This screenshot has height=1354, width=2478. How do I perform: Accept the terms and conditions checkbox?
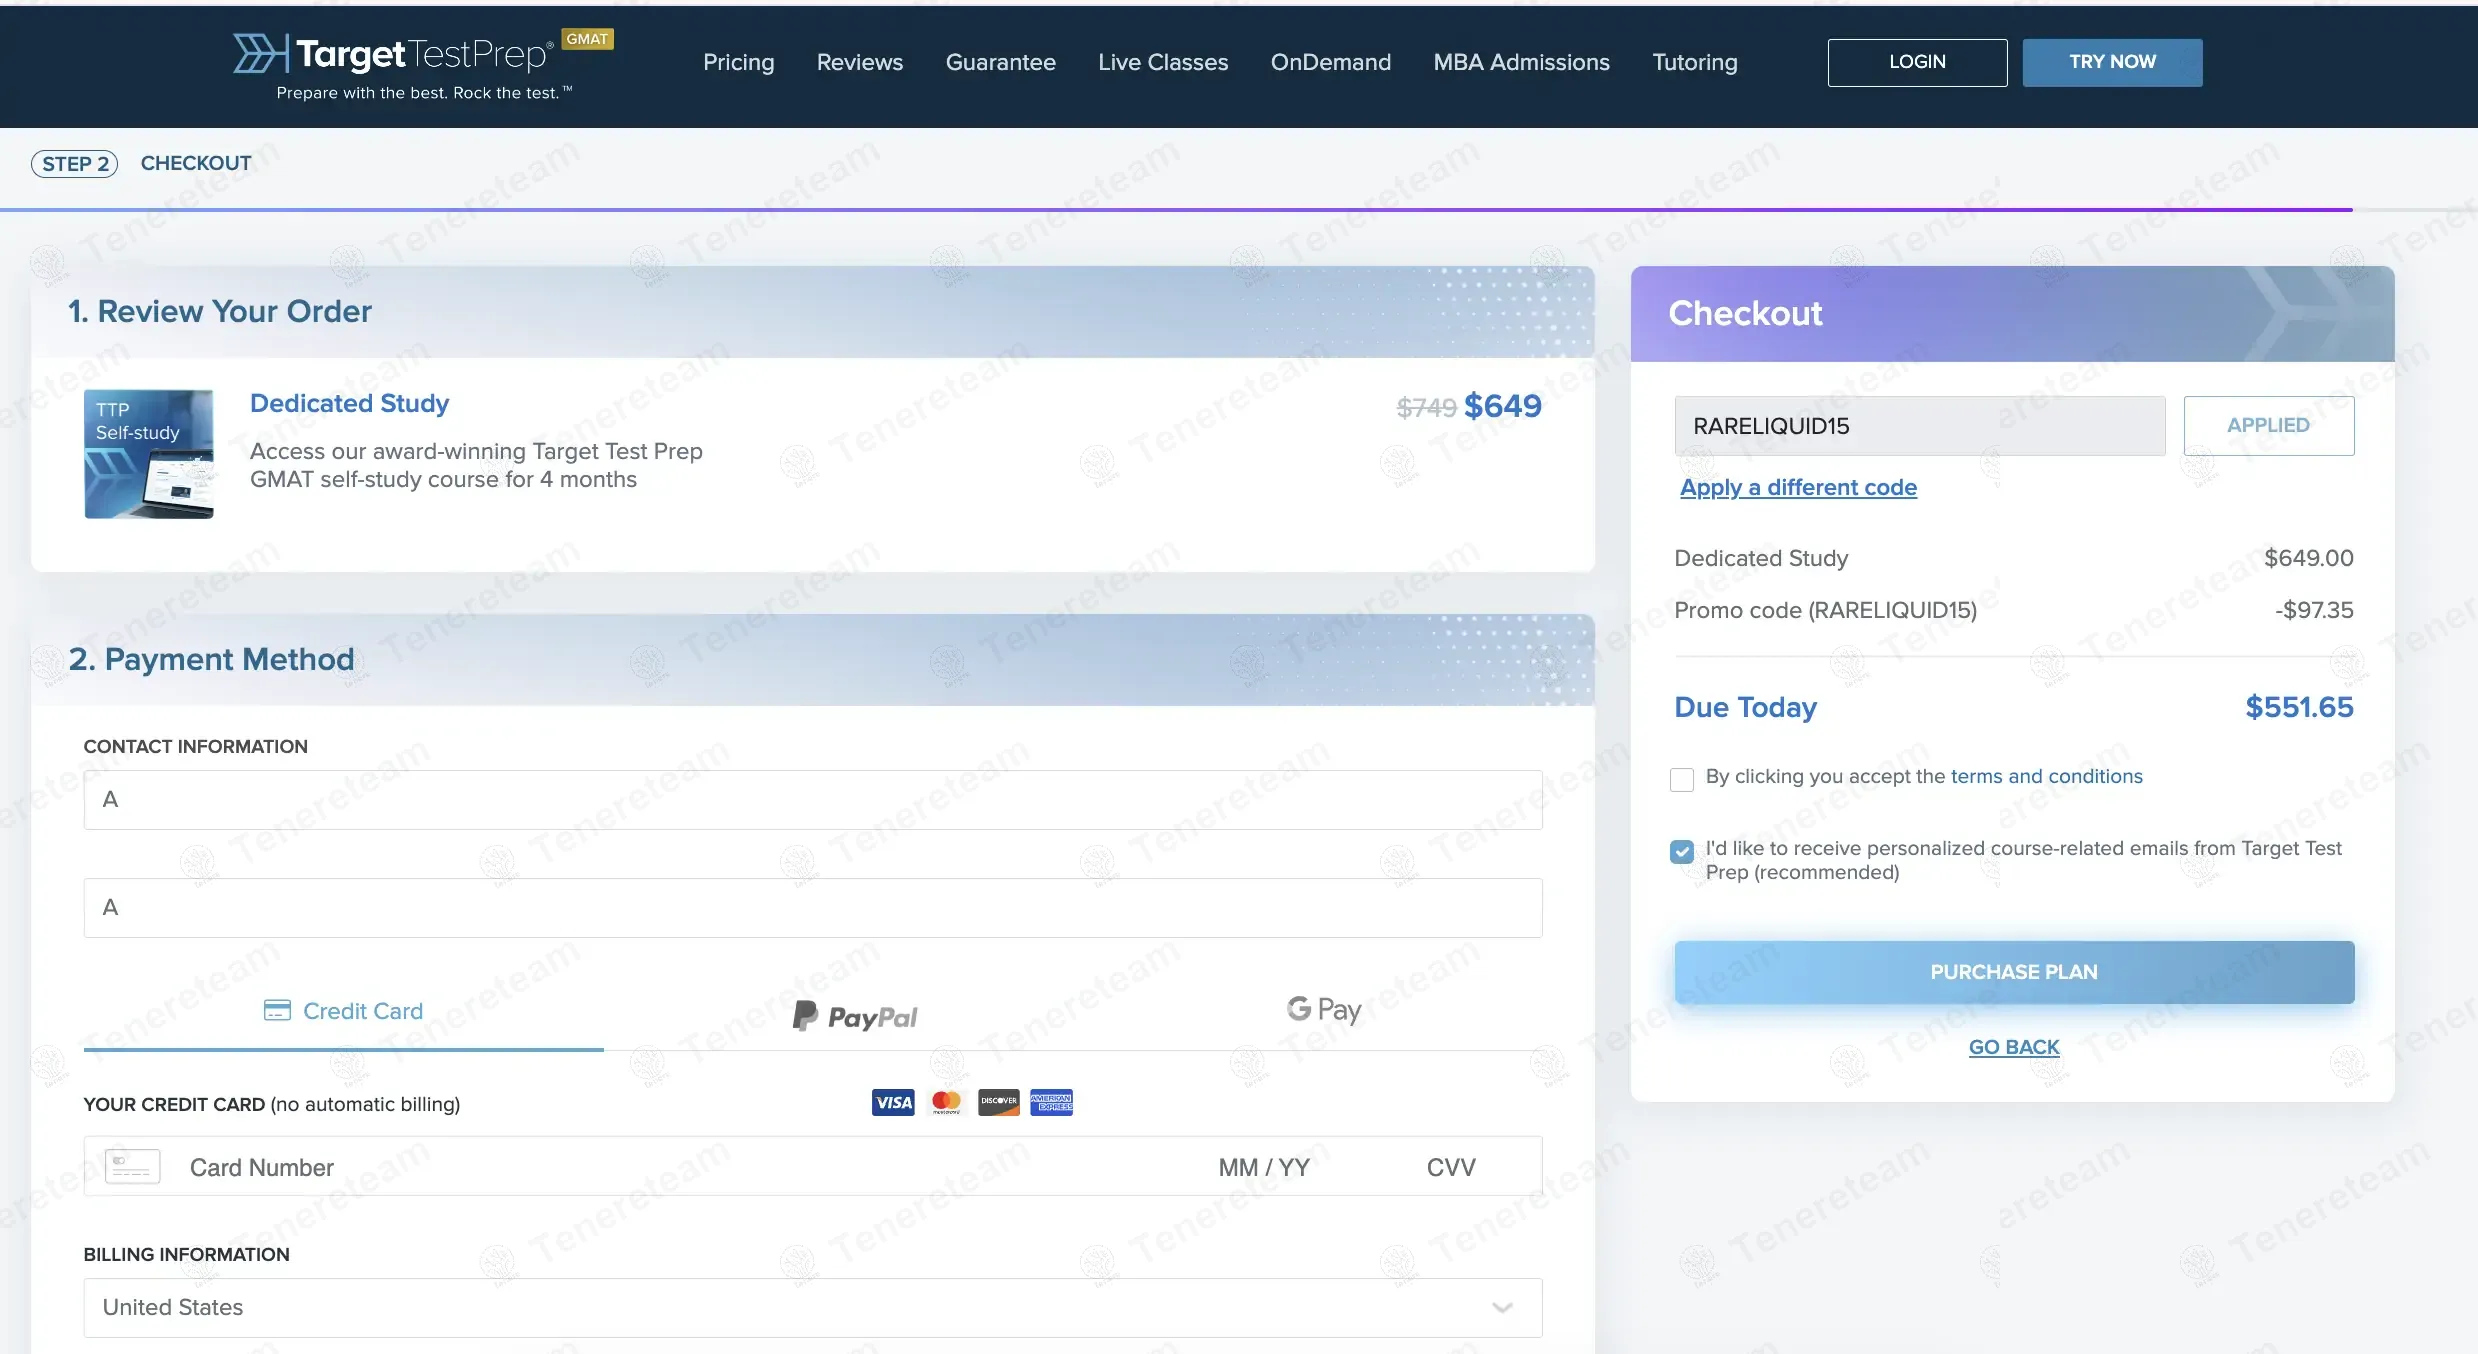pos(1682,779)
